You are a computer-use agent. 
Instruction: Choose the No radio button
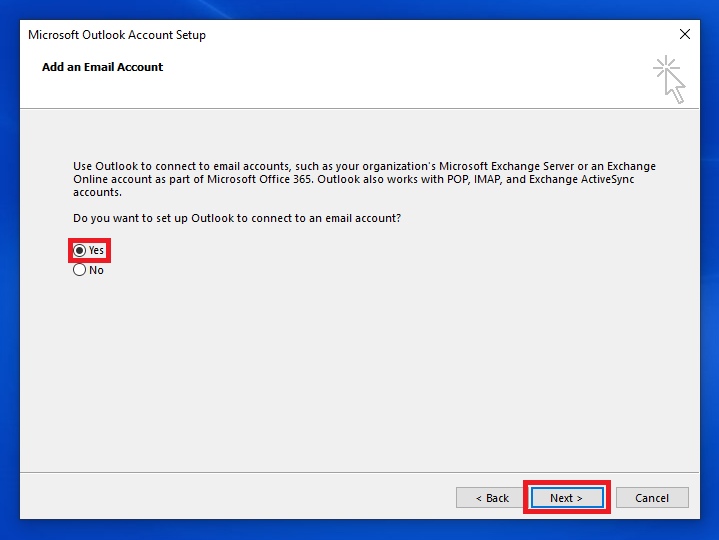point(80,270)
